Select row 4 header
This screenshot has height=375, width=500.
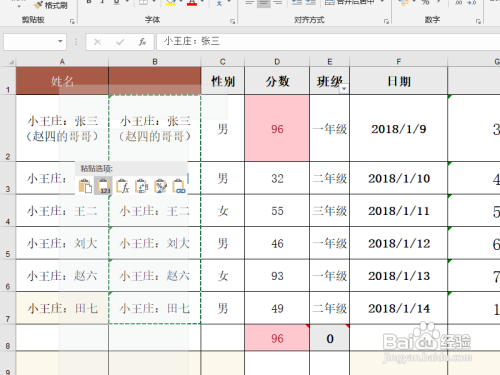(8, 211)
